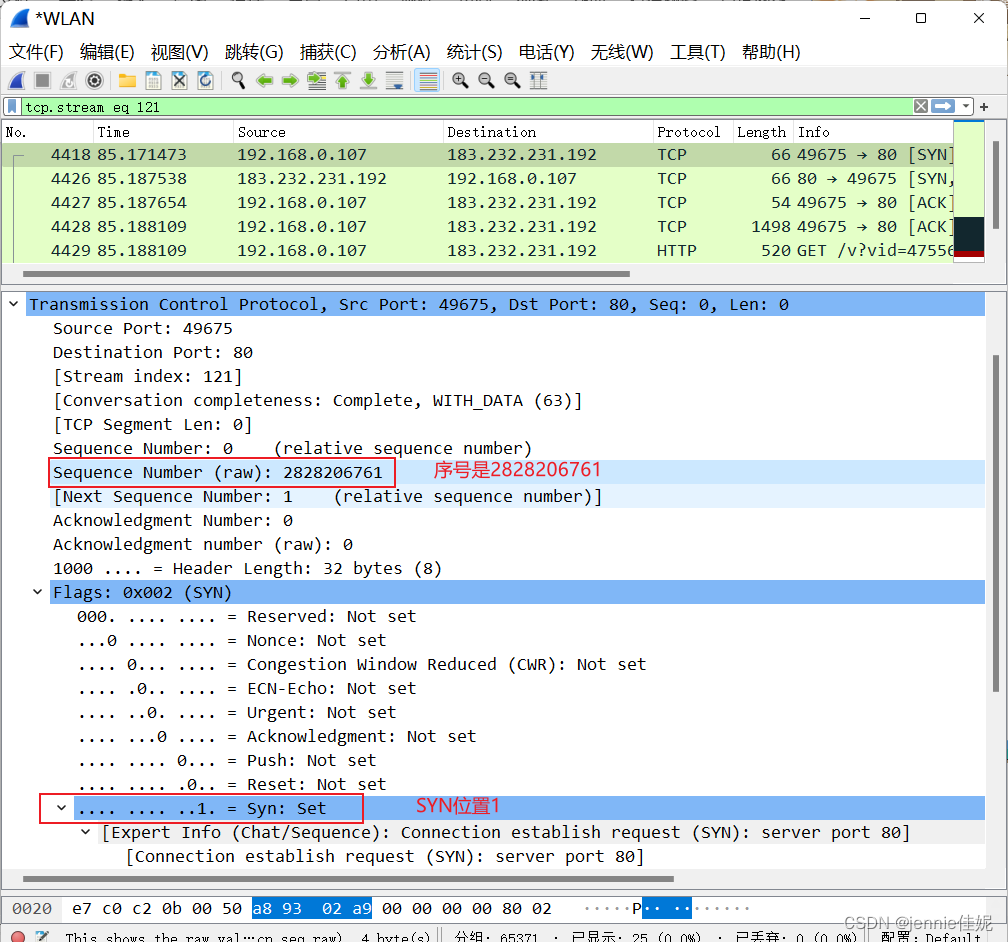Reset text zoom to normal size
The width and height of the screenshot is (1008, 942).
[x=512, y=80]
